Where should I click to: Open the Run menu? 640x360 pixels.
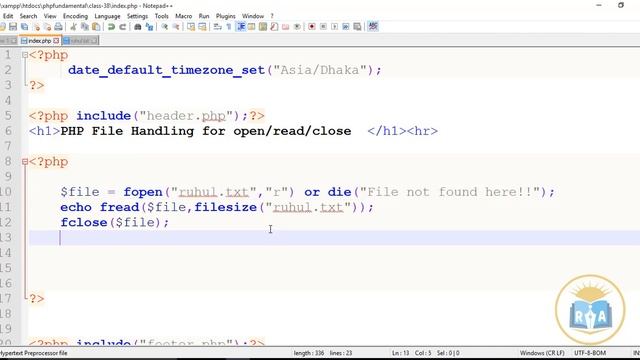pyautogui.click(x=204, y=16)
